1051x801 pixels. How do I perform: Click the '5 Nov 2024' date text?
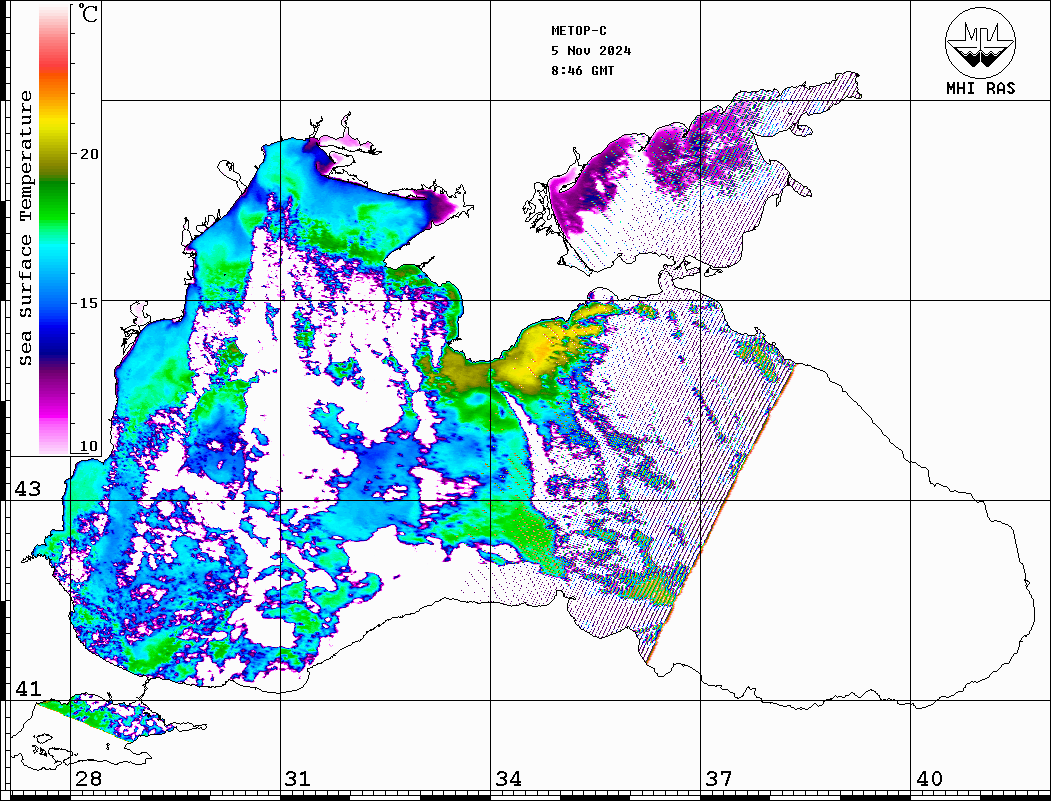coord(591,51)
